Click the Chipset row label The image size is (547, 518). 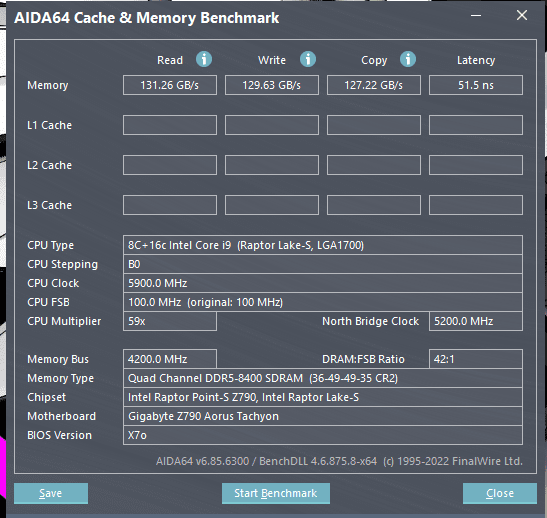coord(46,397)
